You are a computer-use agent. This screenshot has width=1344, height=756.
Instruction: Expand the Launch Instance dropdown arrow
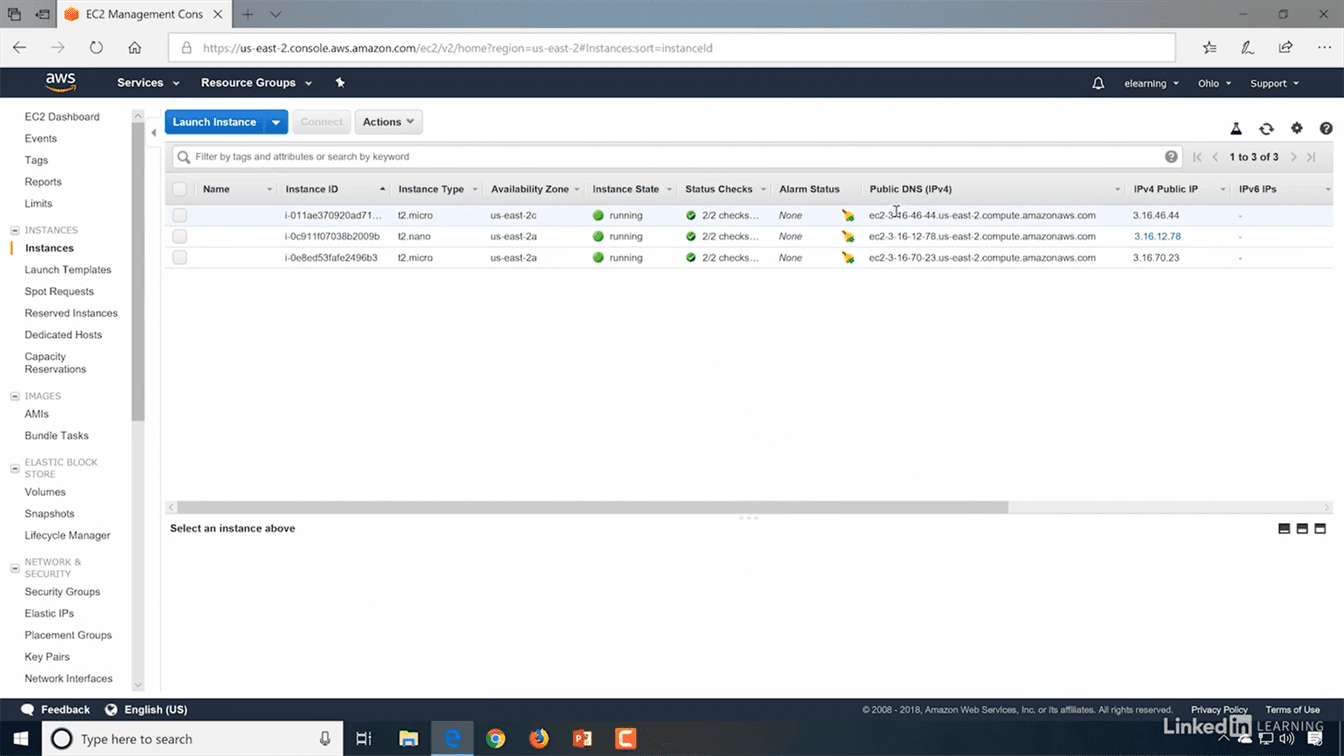coord(276,122)
